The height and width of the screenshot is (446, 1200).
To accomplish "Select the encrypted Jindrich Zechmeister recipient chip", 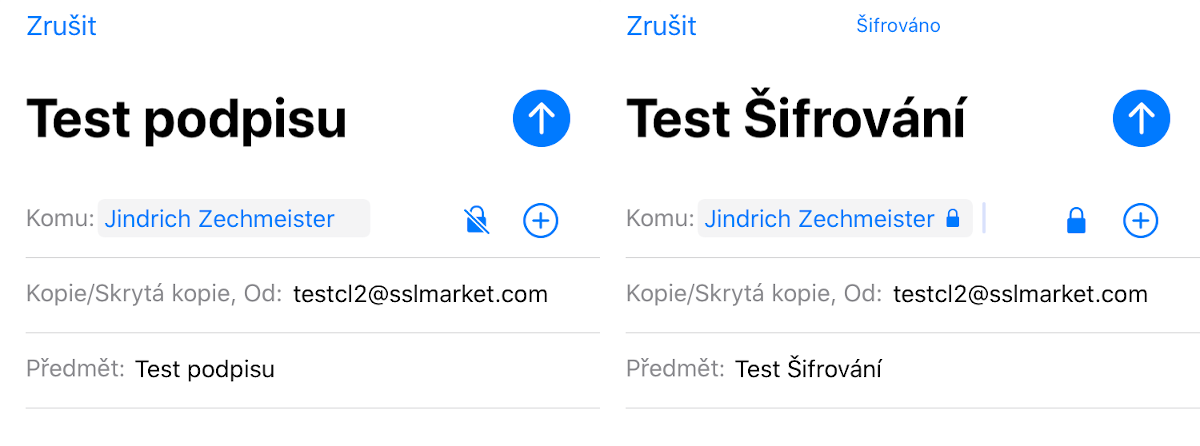I will [835, 219].
